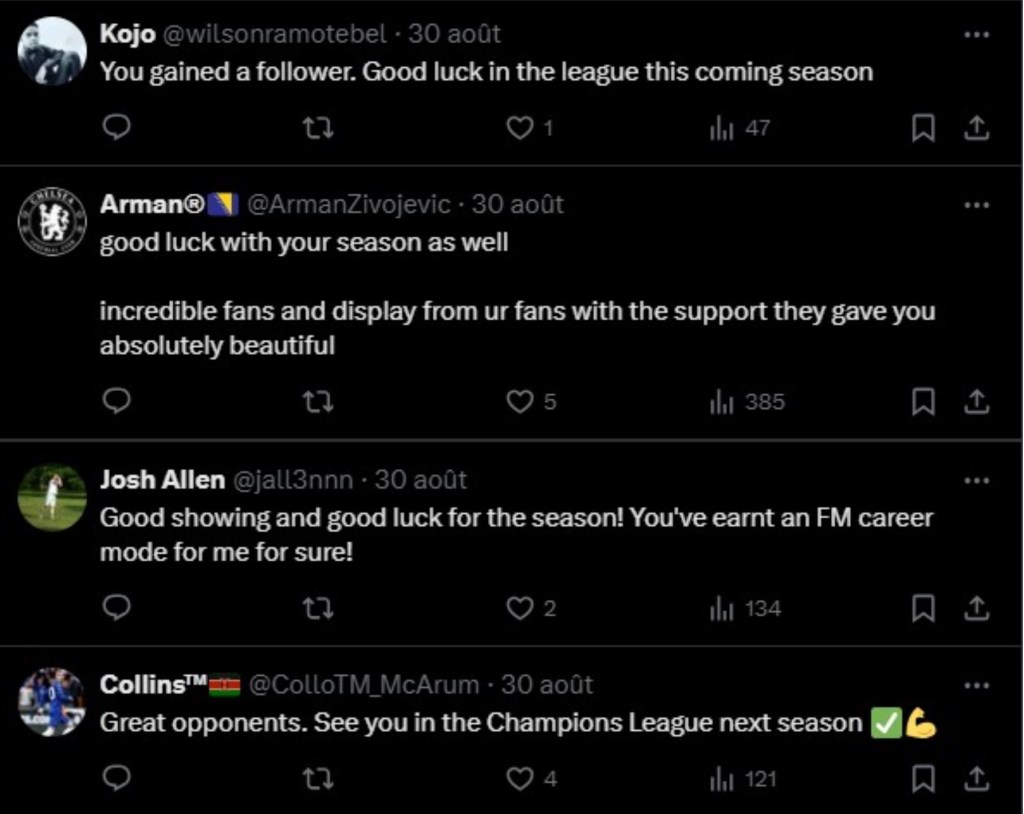
Task: Retweet Collins' Champions League tweet
Action: pos(317,779)
